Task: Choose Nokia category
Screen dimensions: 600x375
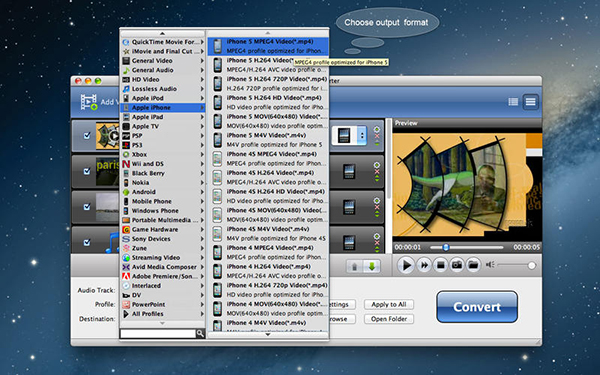Action: tap(163, 183)
